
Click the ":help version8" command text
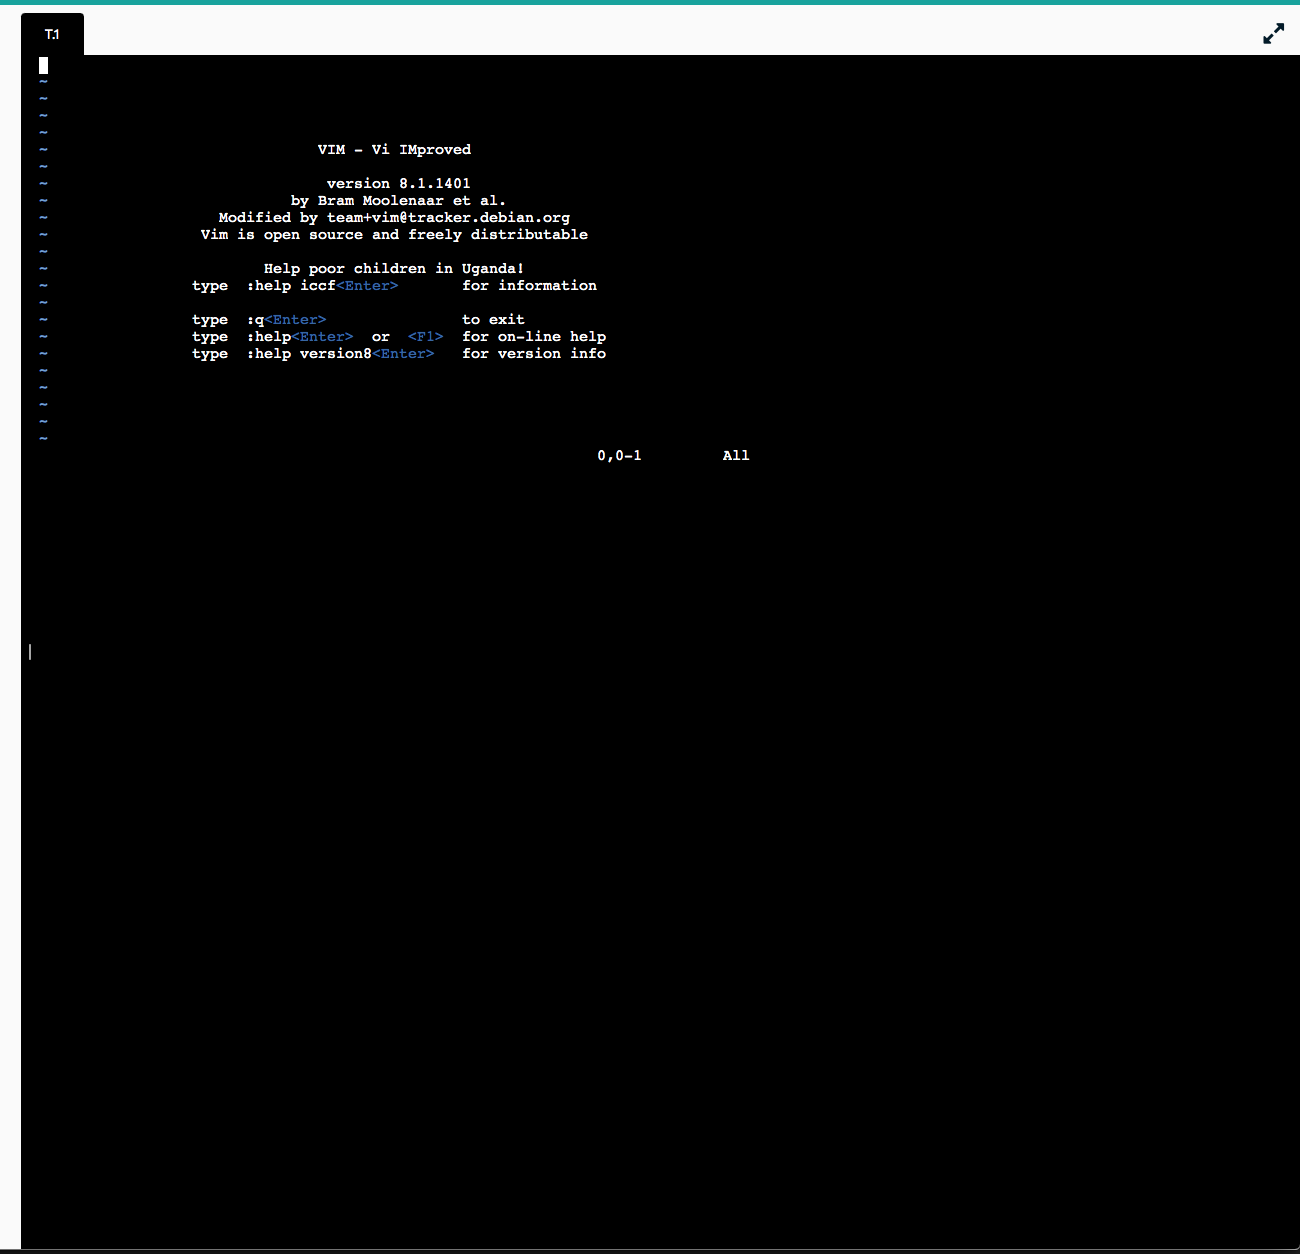[x=309, y=354]
